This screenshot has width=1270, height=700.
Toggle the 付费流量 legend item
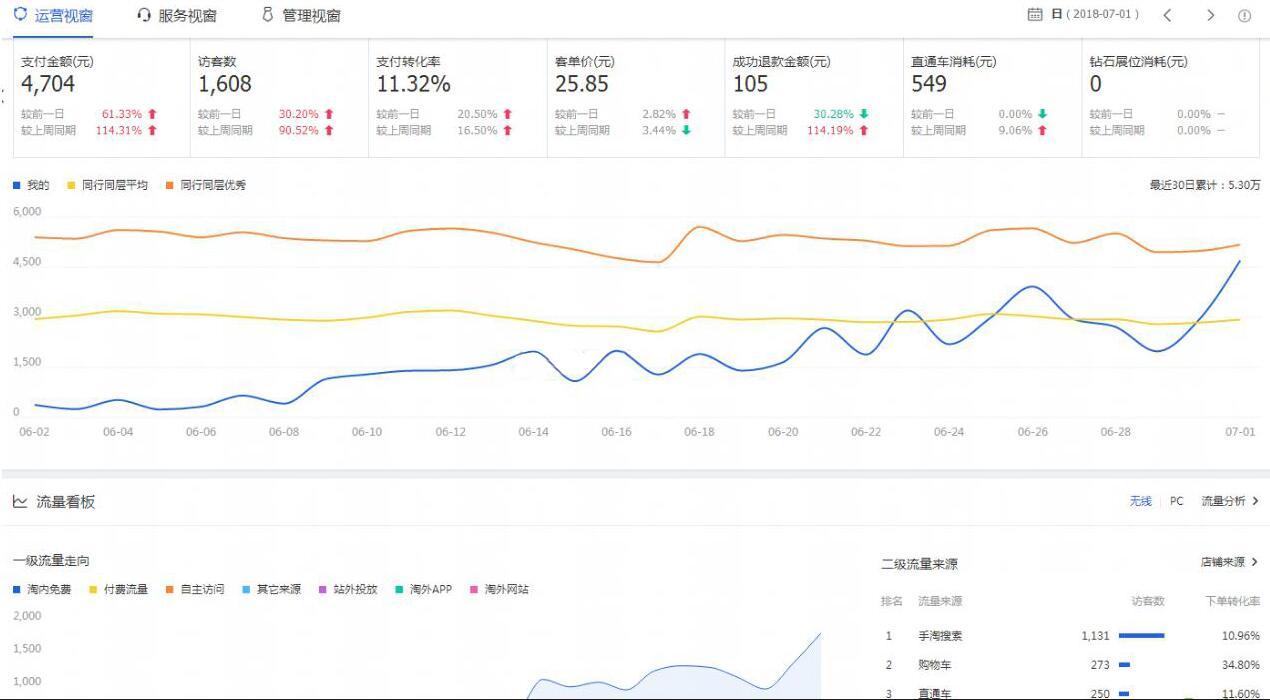click(118, 589)
